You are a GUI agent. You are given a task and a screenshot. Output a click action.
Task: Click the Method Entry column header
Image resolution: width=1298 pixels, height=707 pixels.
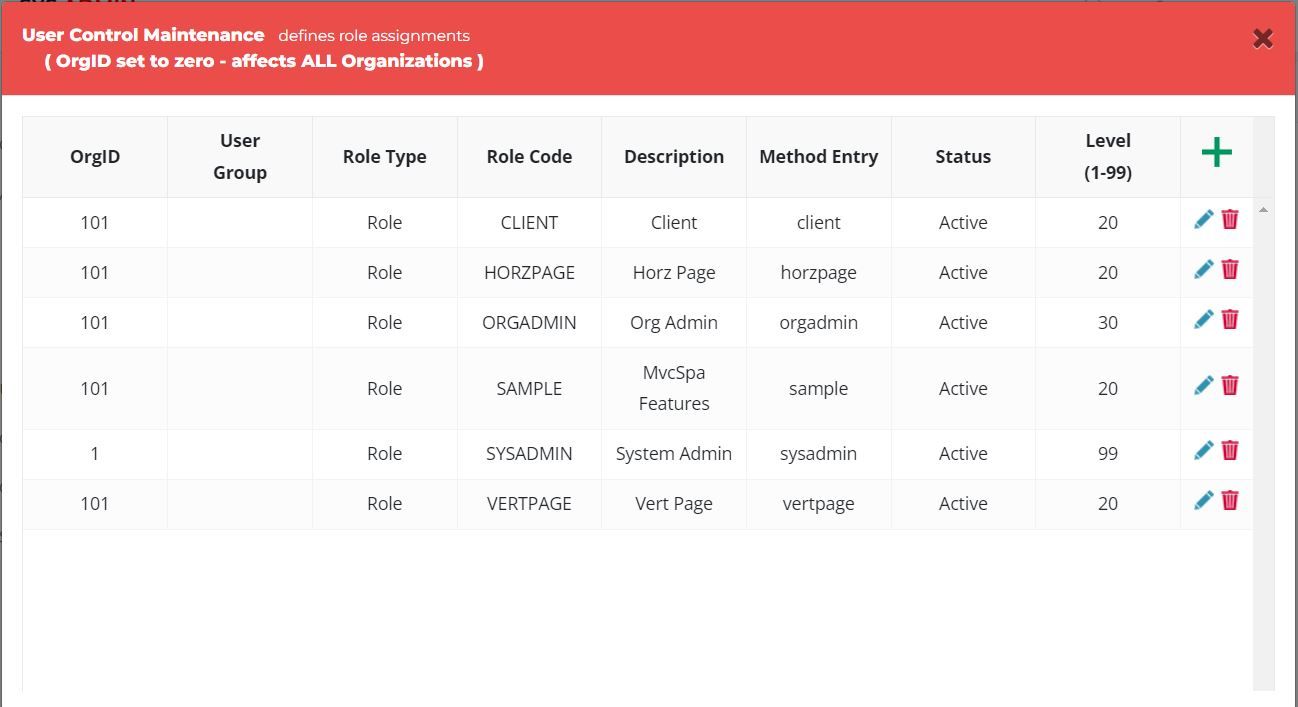pyautogui.click(x=818, y=157)
